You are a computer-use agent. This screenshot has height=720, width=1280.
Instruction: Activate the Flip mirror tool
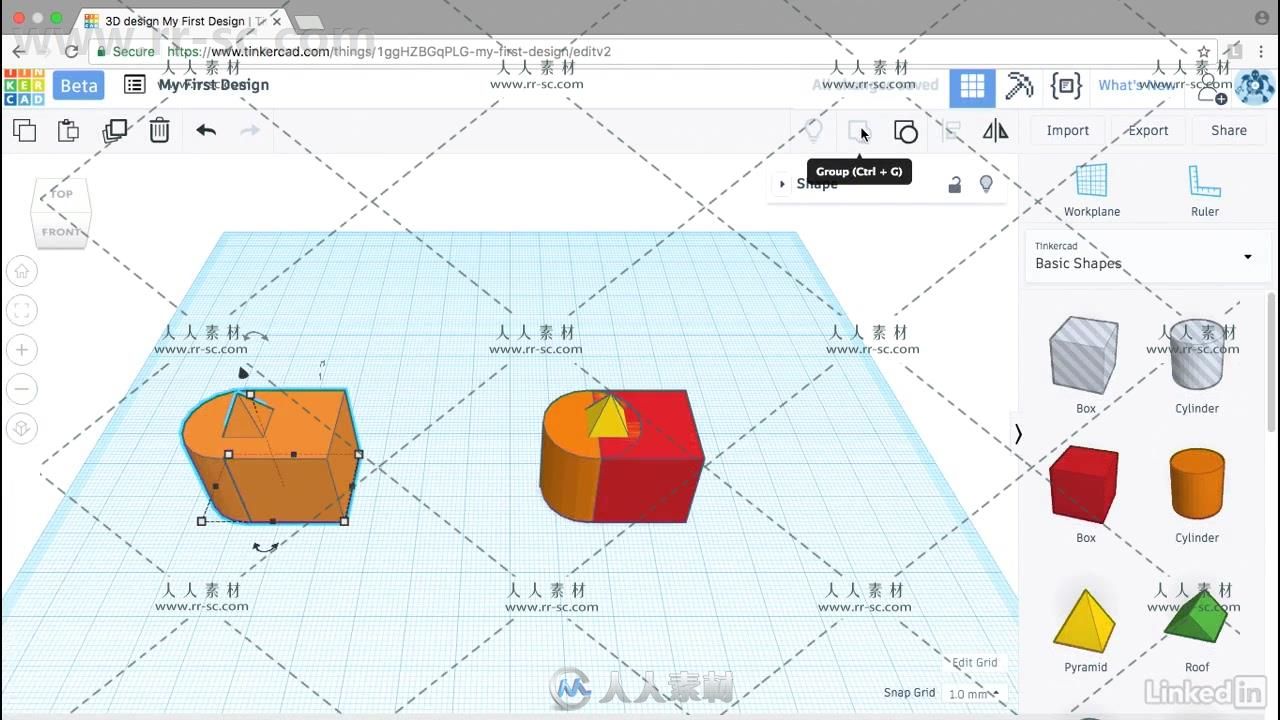995,130
